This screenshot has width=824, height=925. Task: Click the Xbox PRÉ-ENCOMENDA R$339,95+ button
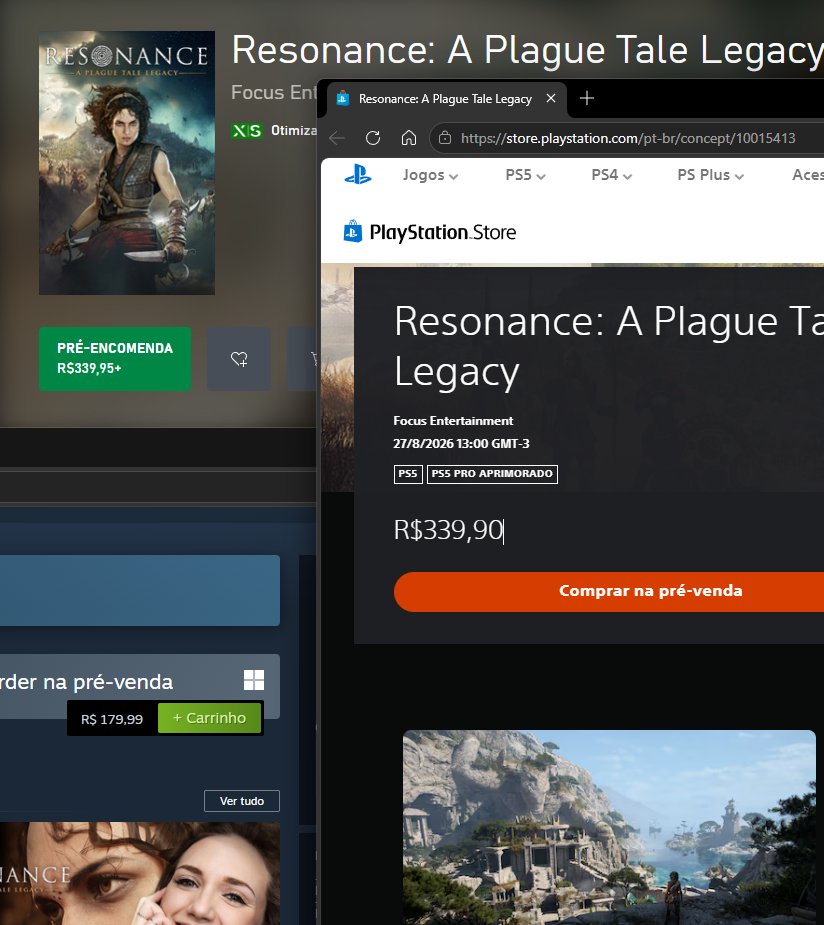click(x=115, y=359)
